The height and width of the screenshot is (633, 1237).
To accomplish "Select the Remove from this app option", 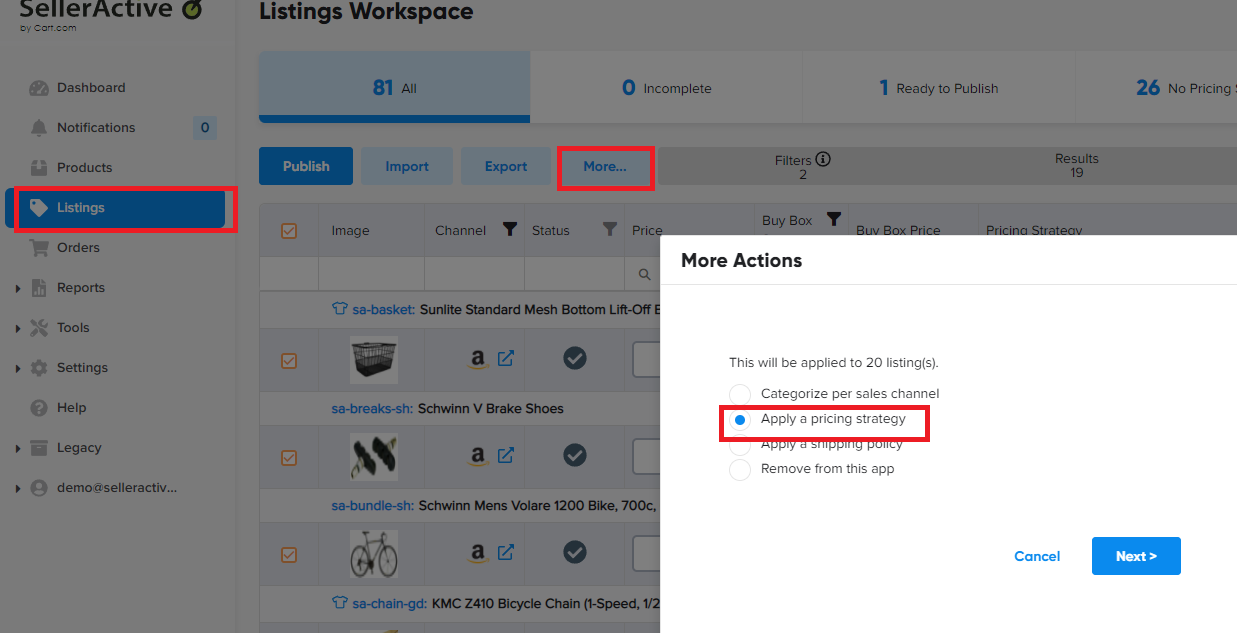I will click(x=740, y=469).
